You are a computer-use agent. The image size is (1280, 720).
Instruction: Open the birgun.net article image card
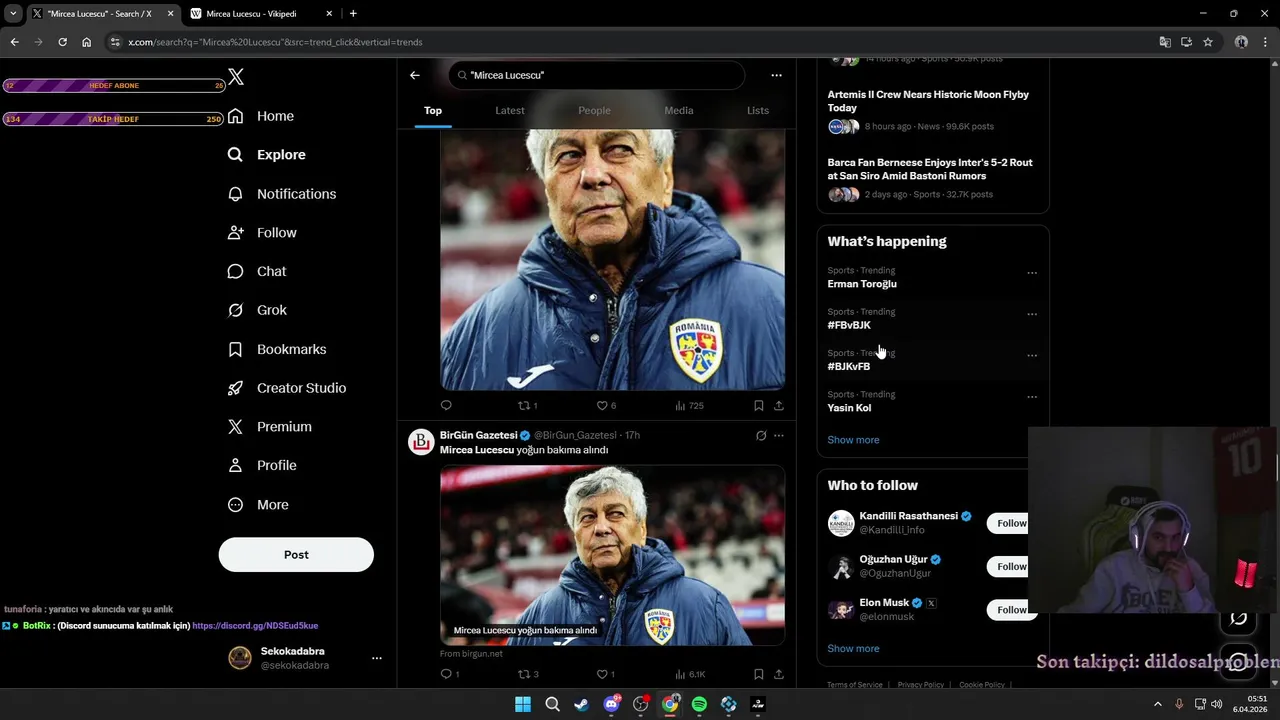pos(613,555)
